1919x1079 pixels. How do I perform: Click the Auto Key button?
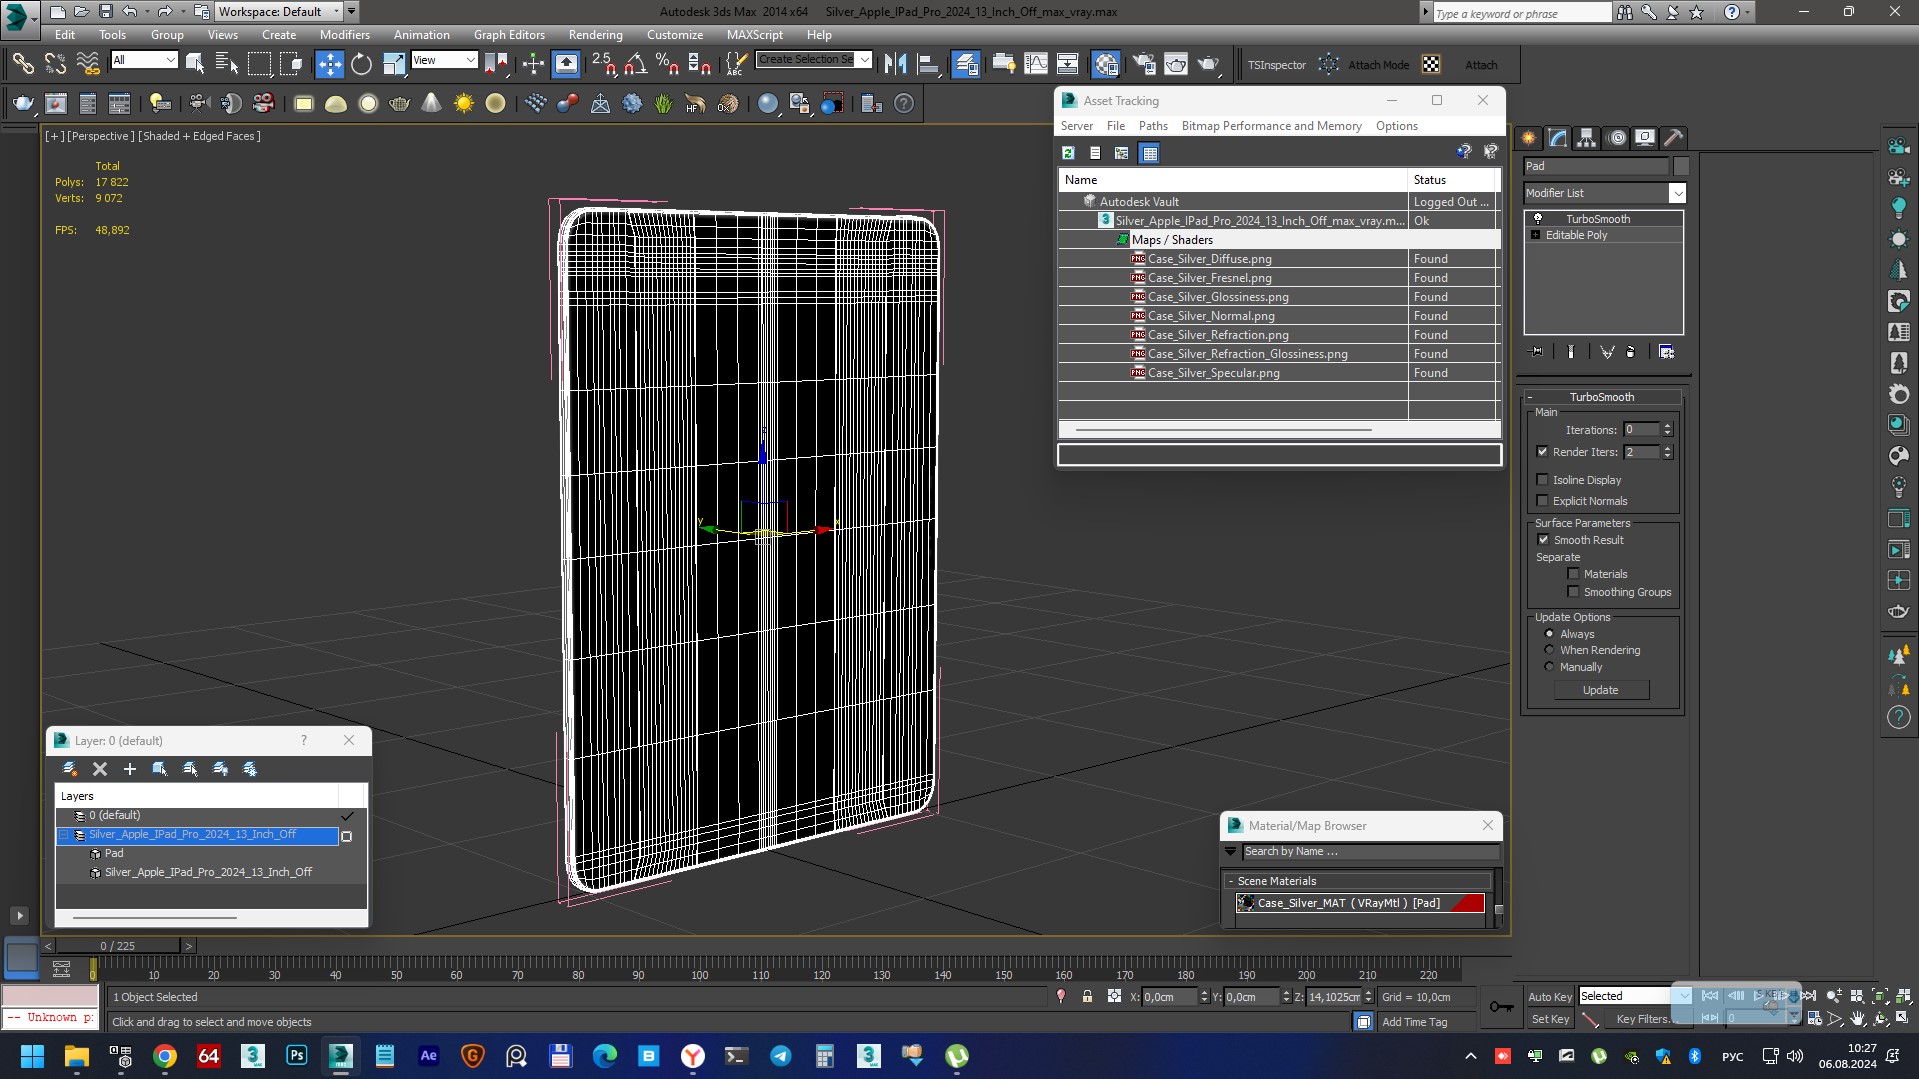1550,997
